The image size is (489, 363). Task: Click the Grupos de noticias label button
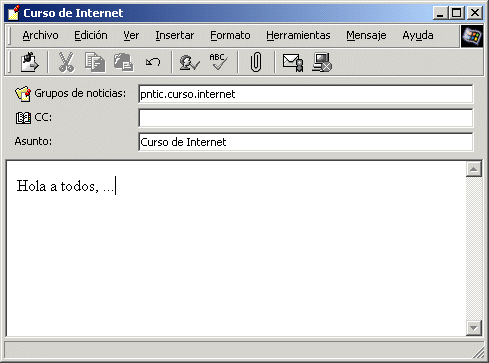click(80, 93)
